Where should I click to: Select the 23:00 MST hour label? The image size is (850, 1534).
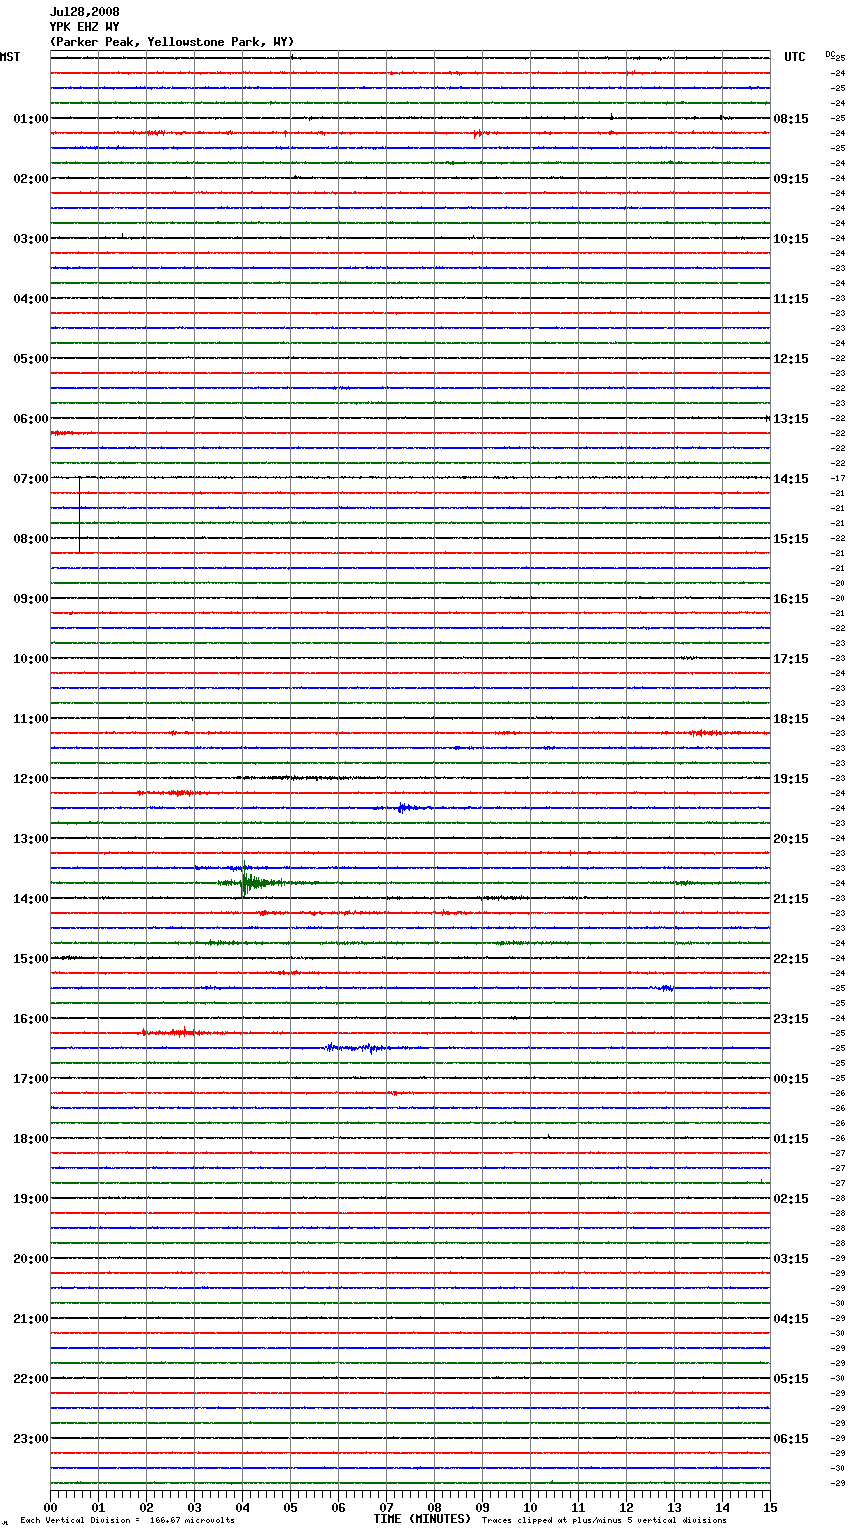(30, 1439)
